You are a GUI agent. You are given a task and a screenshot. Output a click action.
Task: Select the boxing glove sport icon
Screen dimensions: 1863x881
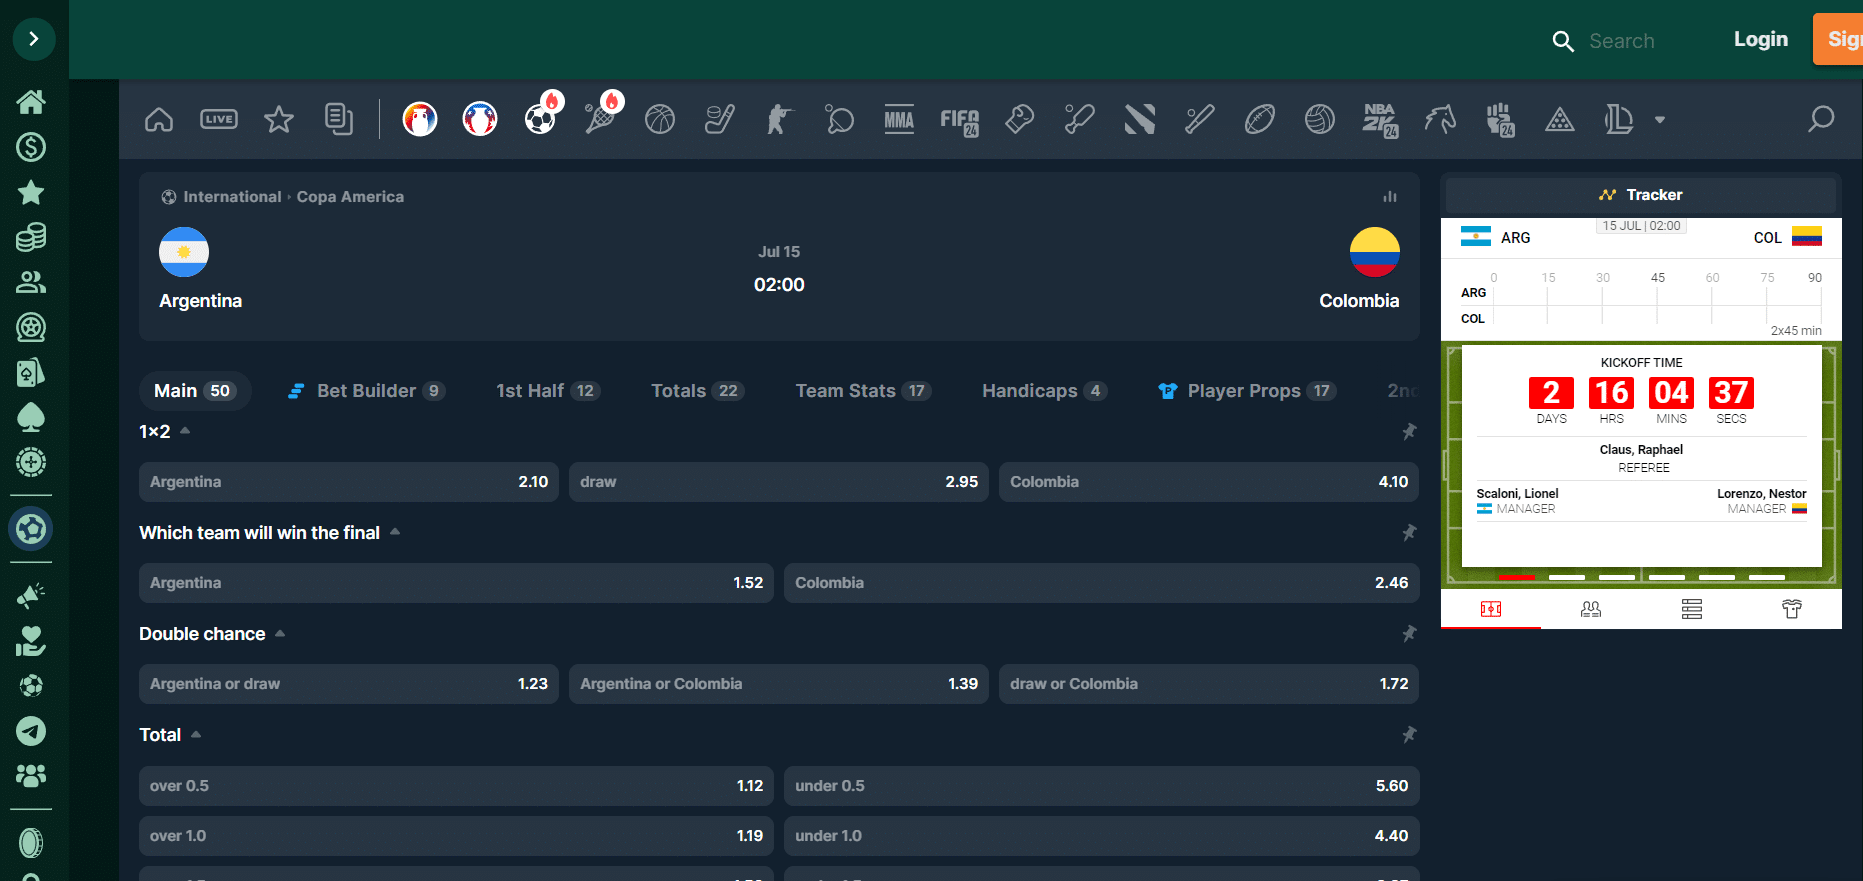1019,119
